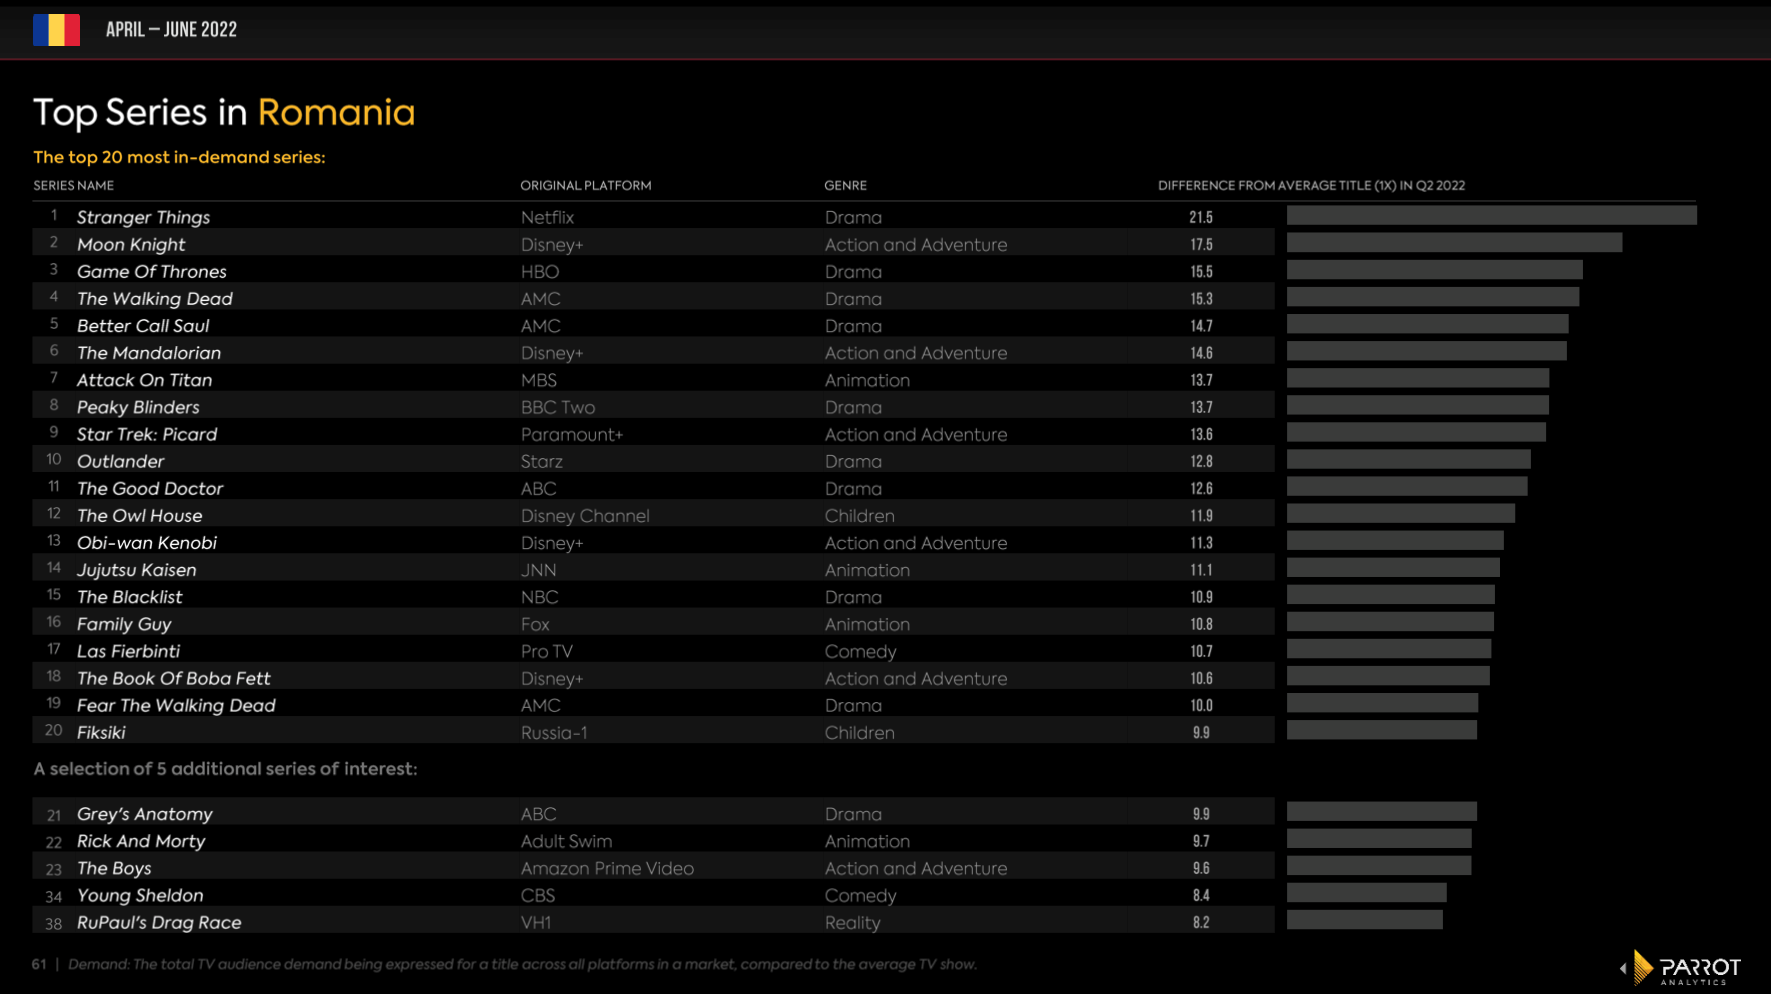The image size is (1771, 994).
Task: Click the BBC Two platform cell
Action: tap(558, 407)
